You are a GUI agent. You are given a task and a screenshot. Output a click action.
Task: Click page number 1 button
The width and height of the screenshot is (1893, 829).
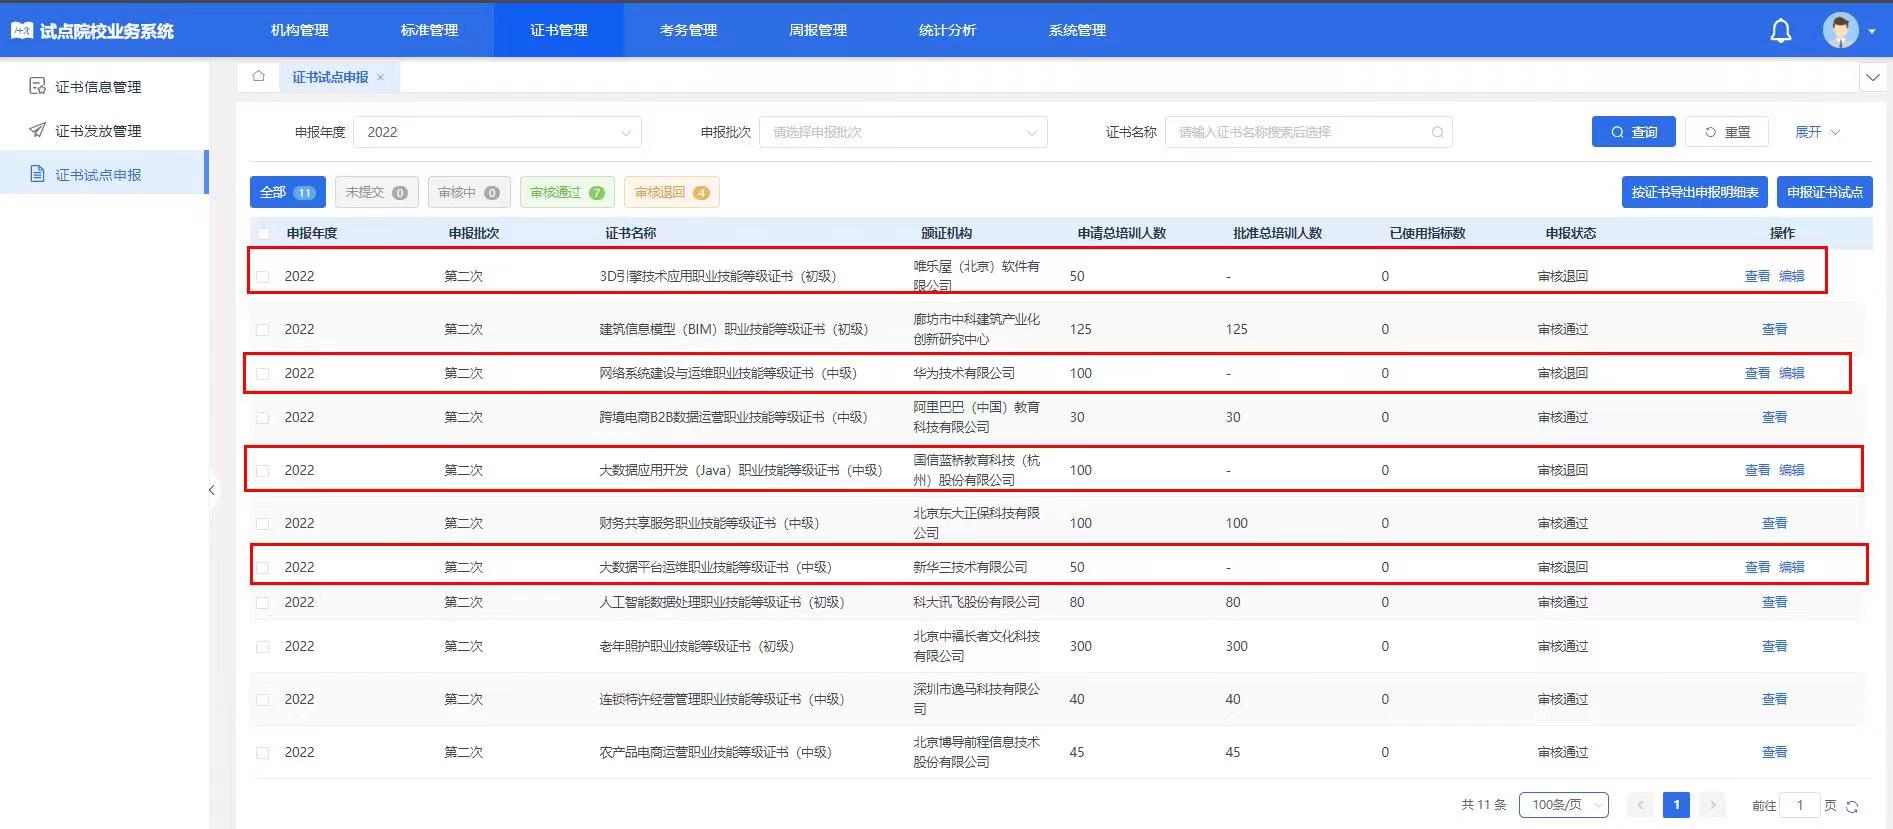tap(1676, 805)
